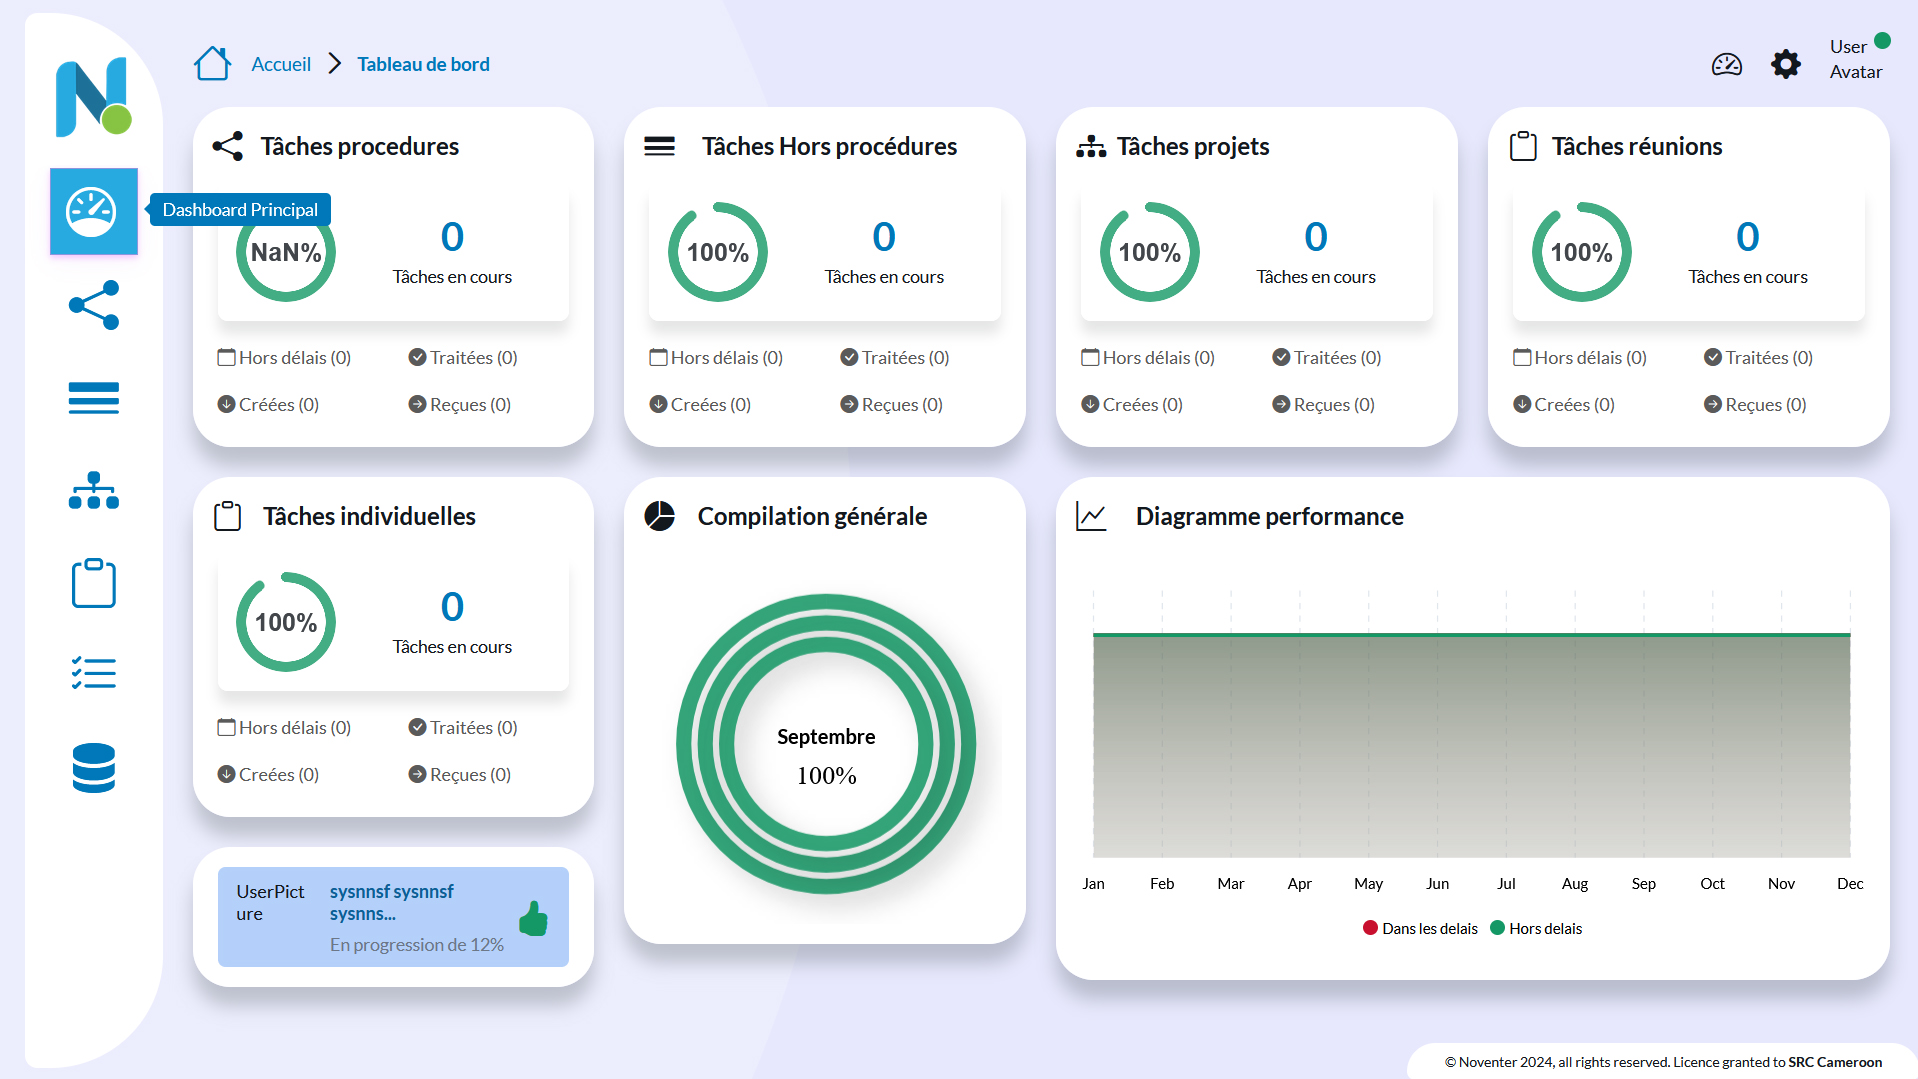Open the User Avatar menu
This screenshot has height=1079, width=1918.
click(1855, 60)
